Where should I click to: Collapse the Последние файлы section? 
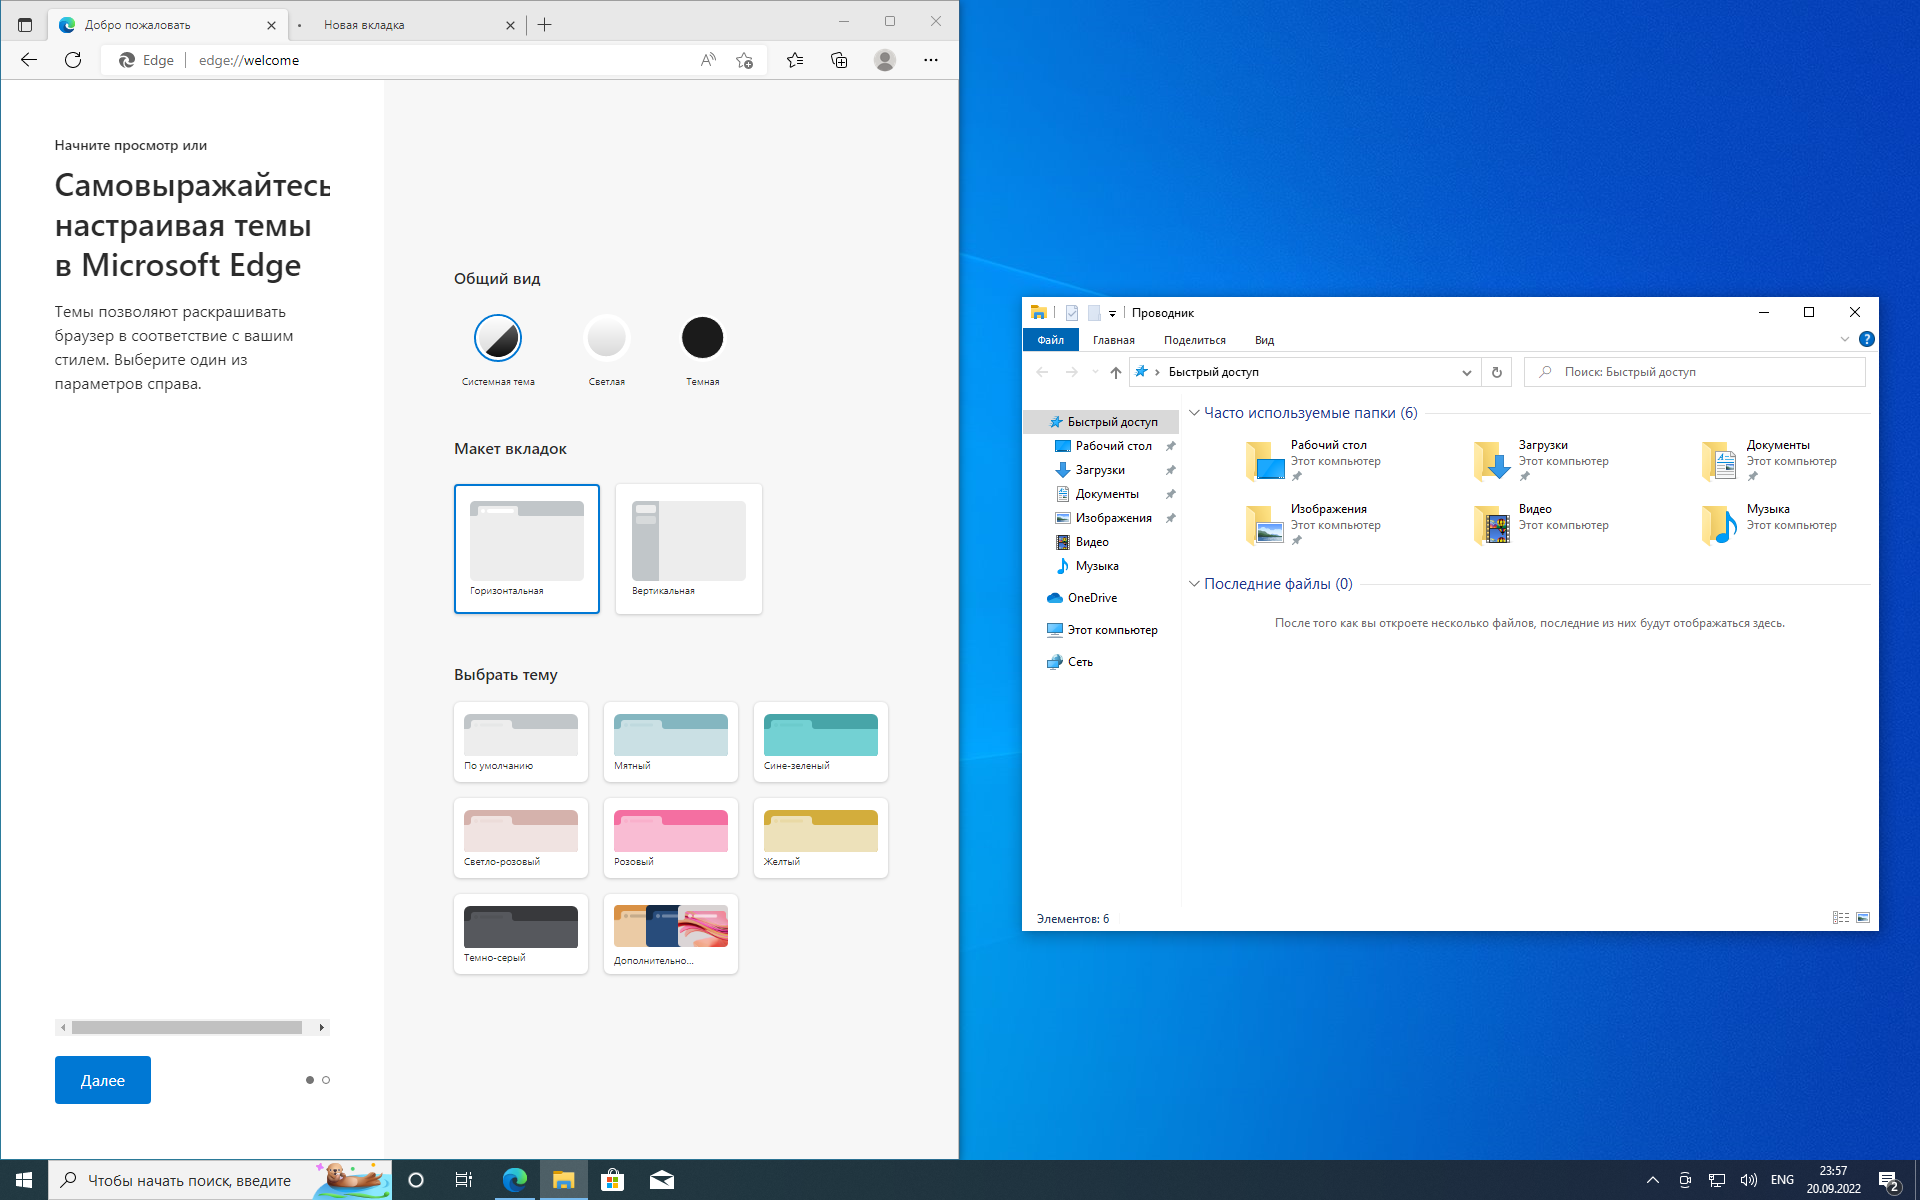(x=1194, y=584)
